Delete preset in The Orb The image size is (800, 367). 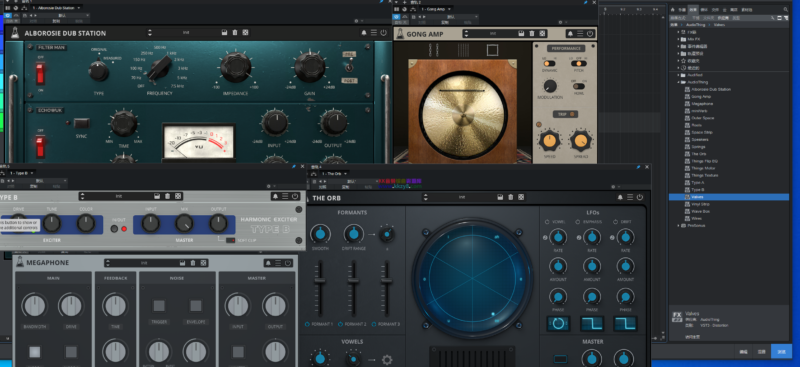point(511,197)
